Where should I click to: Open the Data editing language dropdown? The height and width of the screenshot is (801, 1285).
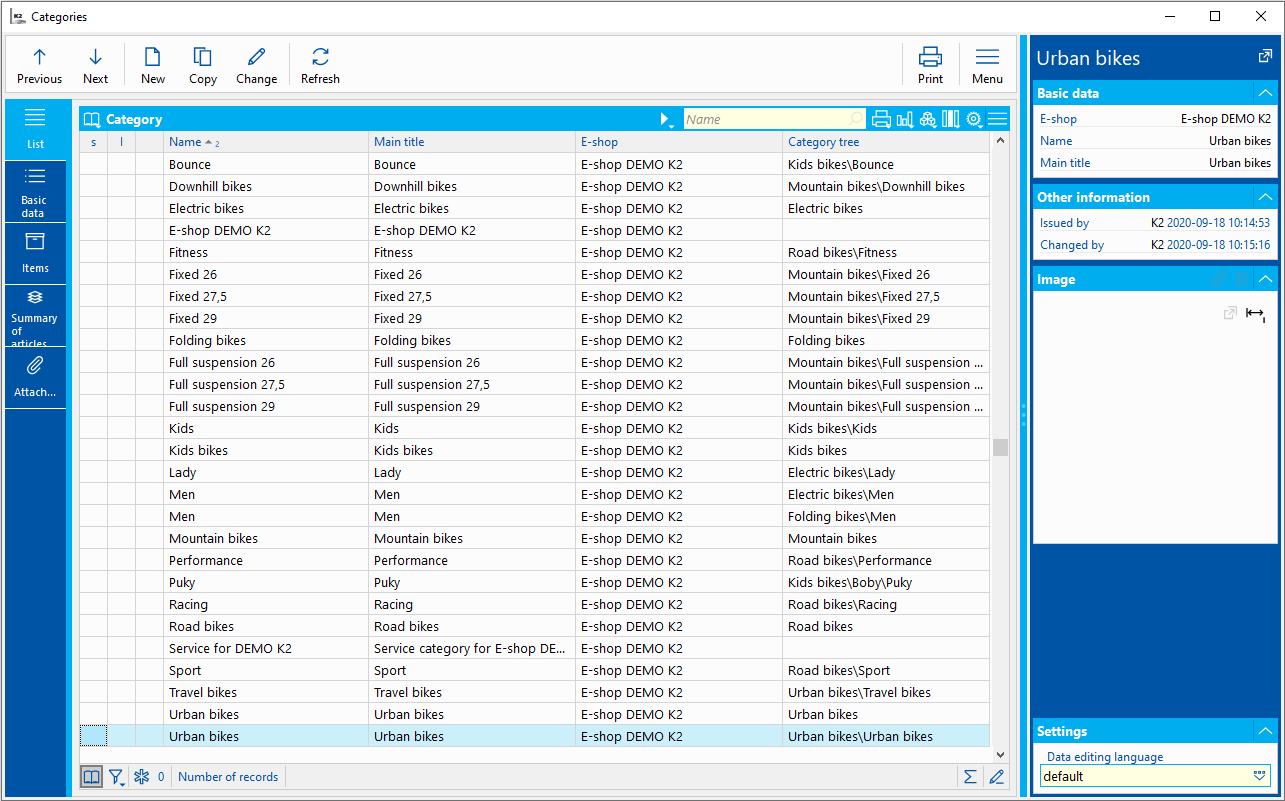(1260, 776)
